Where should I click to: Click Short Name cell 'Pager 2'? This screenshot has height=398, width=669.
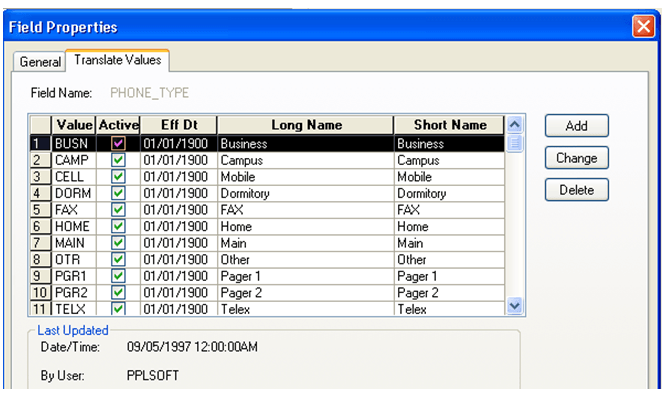point(449,292)
